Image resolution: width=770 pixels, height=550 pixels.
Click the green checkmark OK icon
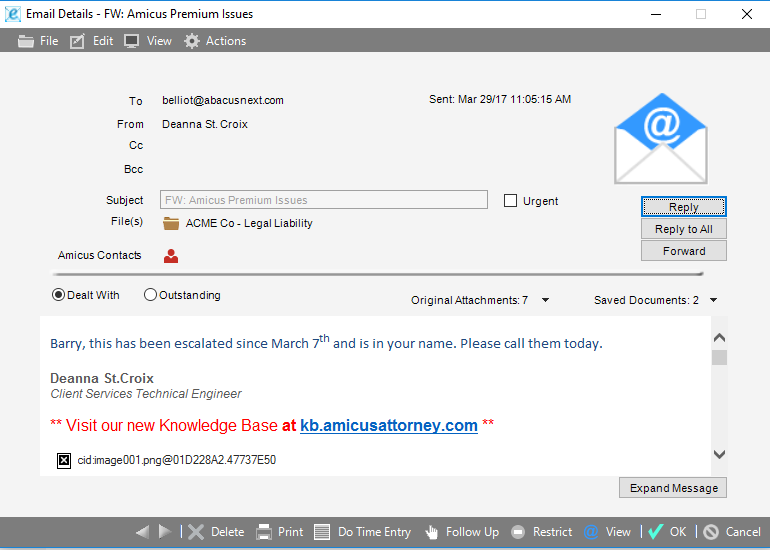click(656, 532)
